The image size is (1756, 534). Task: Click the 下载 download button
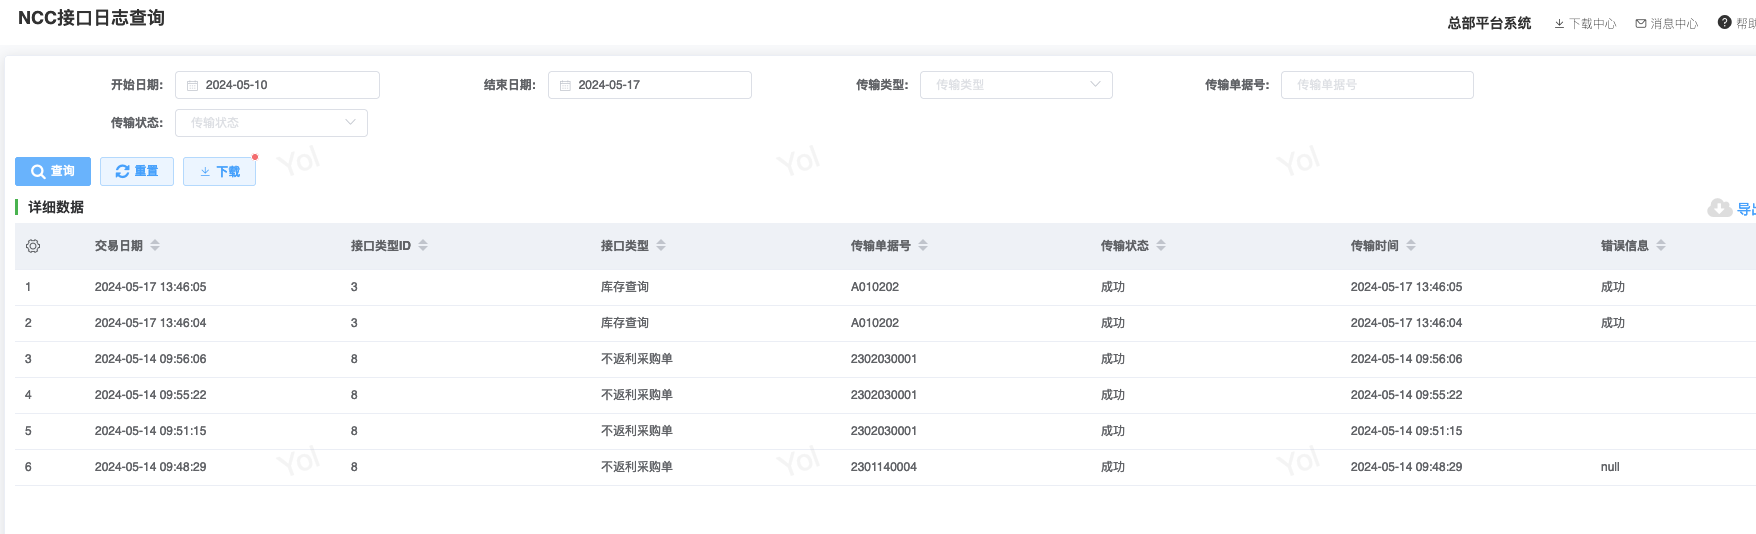click(x=219, y=172)
